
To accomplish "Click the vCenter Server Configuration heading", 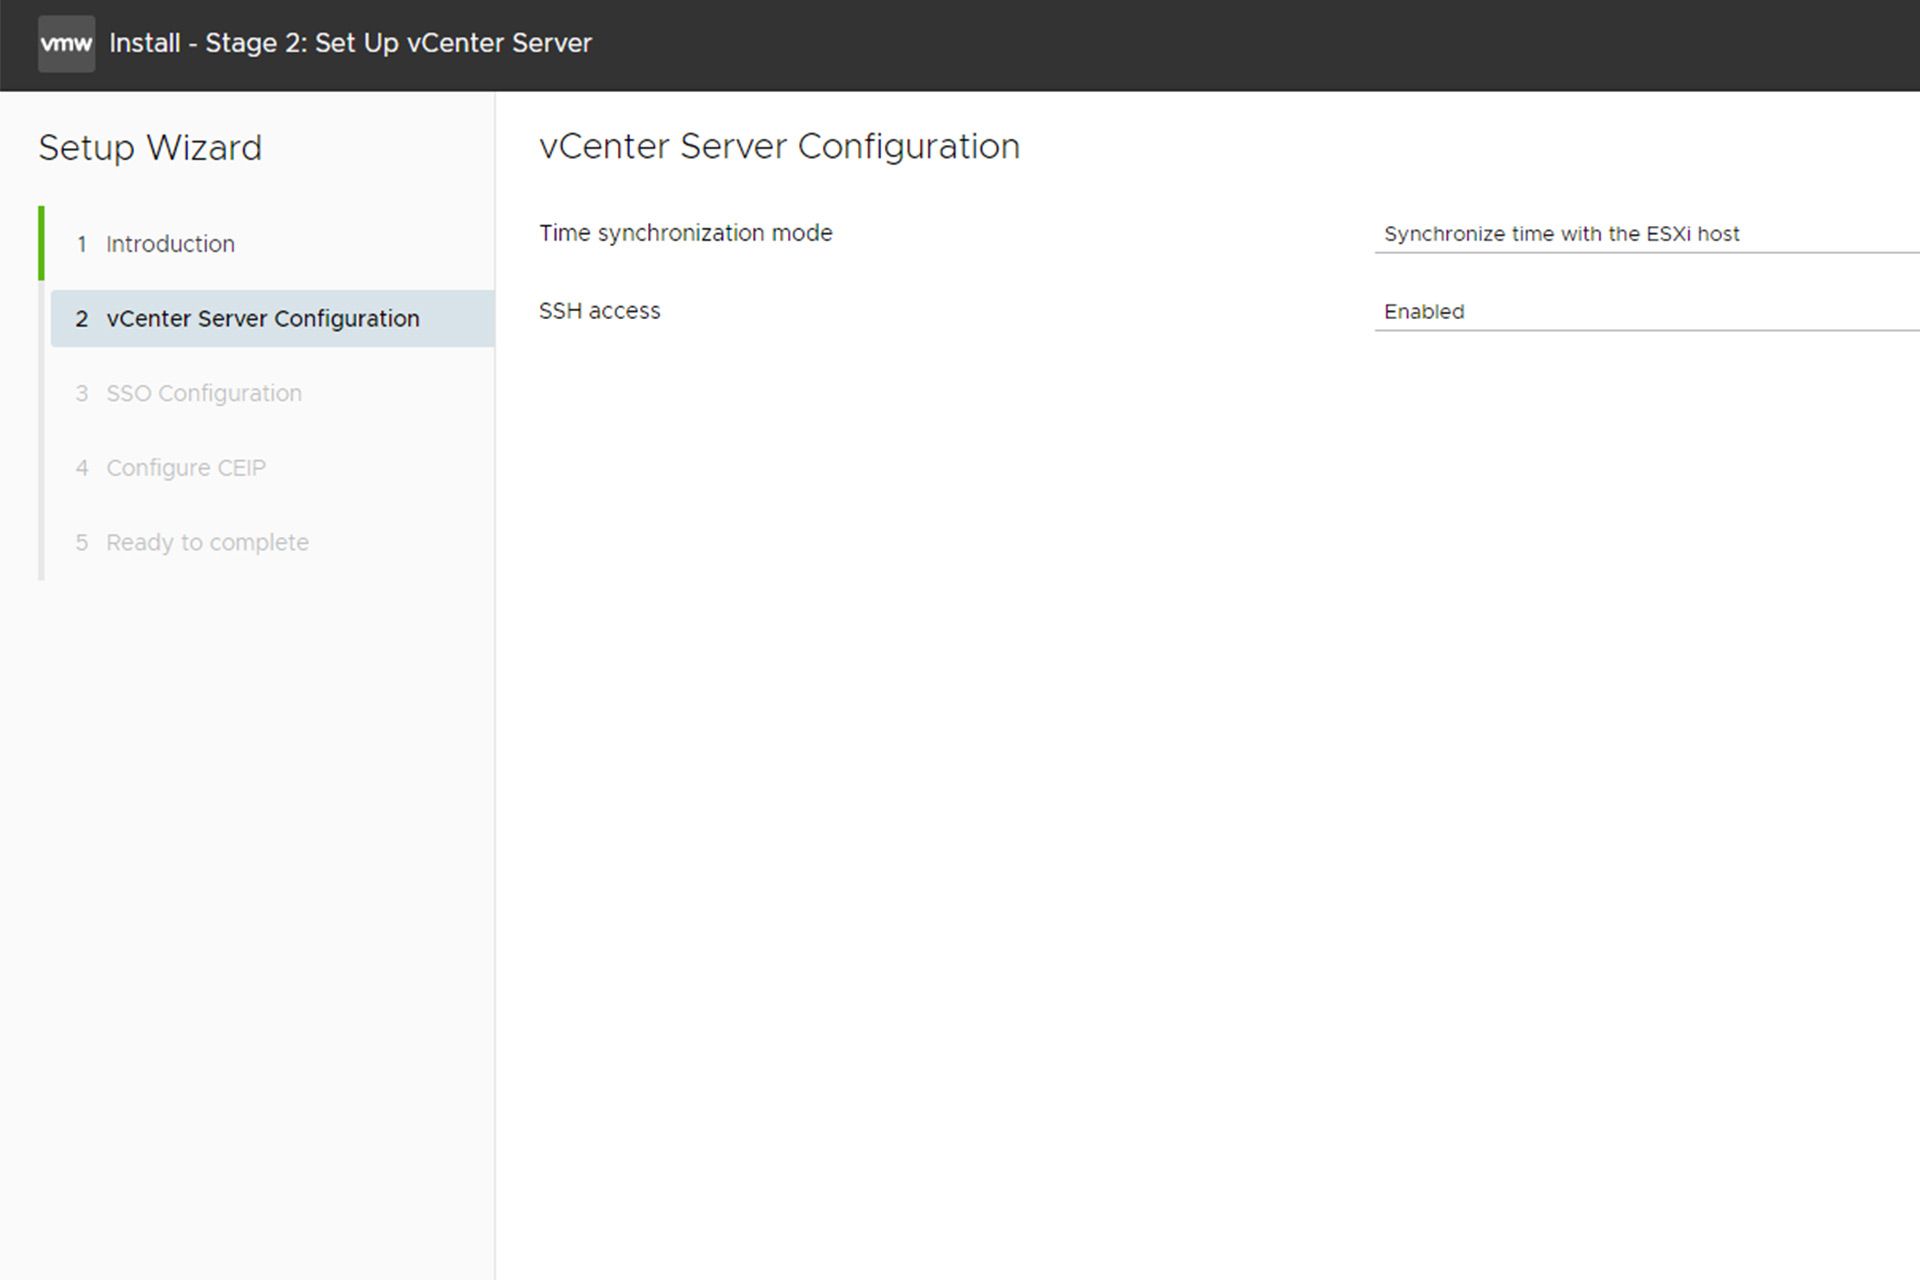I will click(x=779, y=147).
